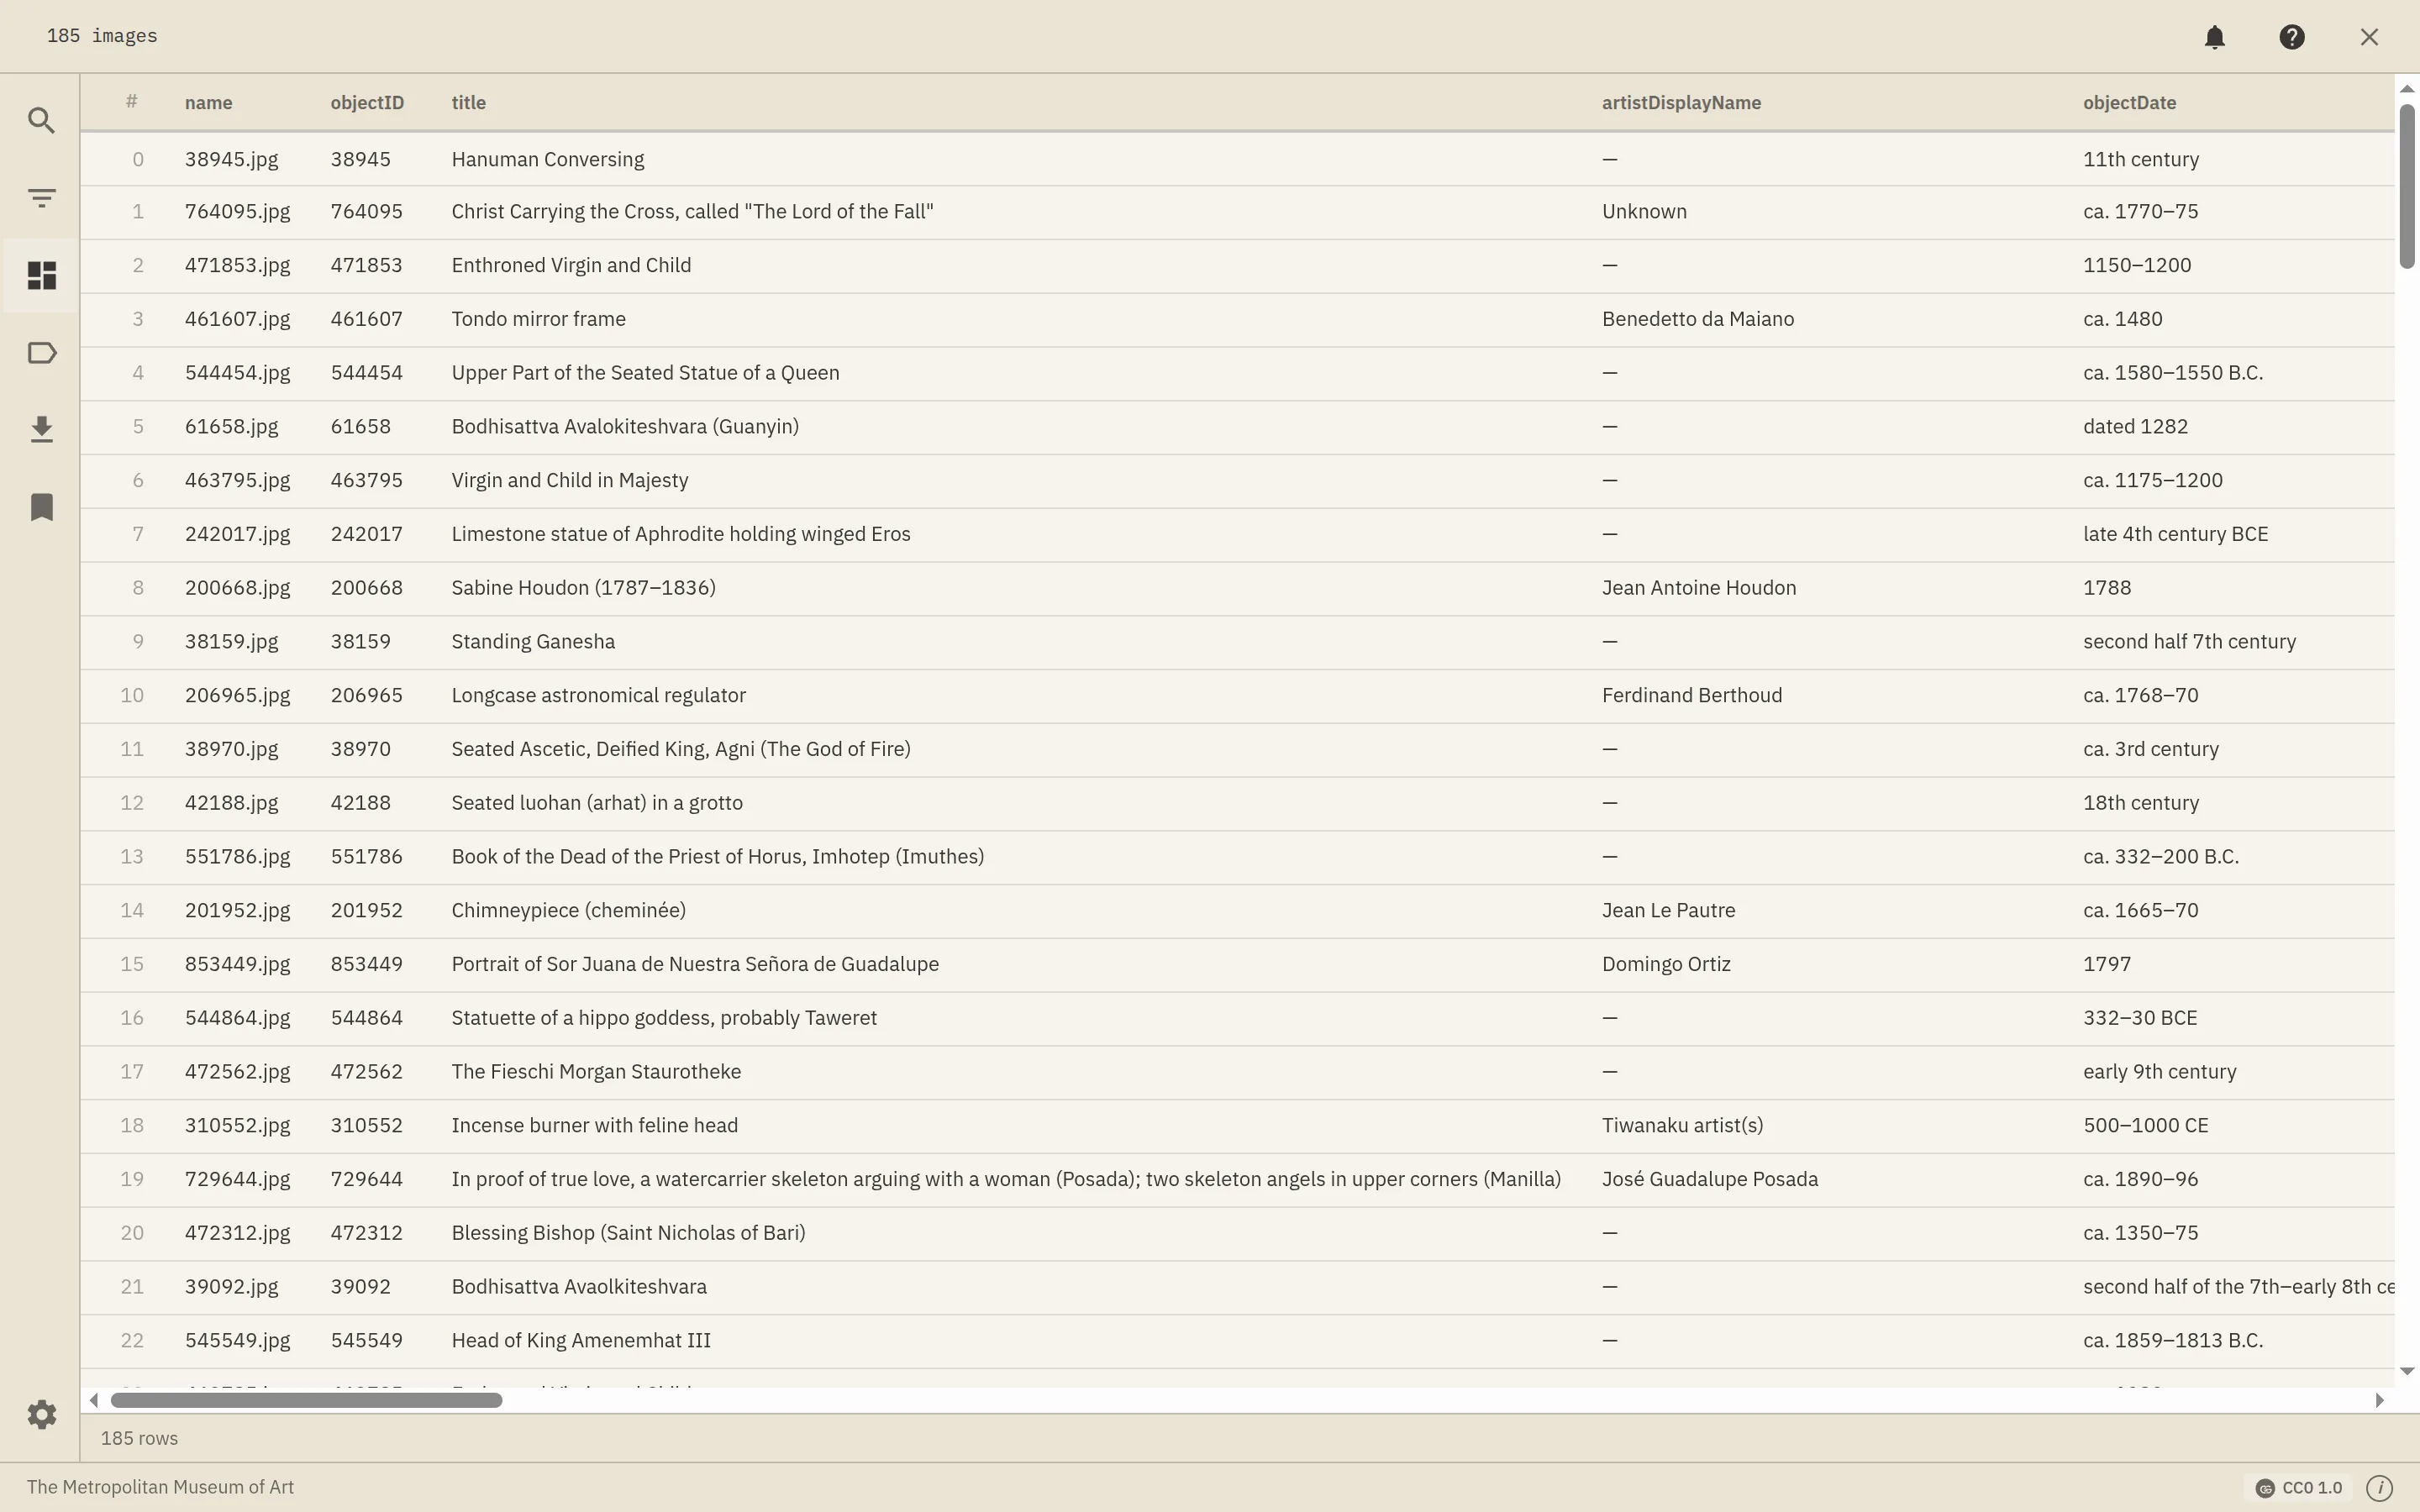Click artist Benedetto da Maiano
The height and width of the screenshot is (1512, 2420).
click(x=1698, y=319)
